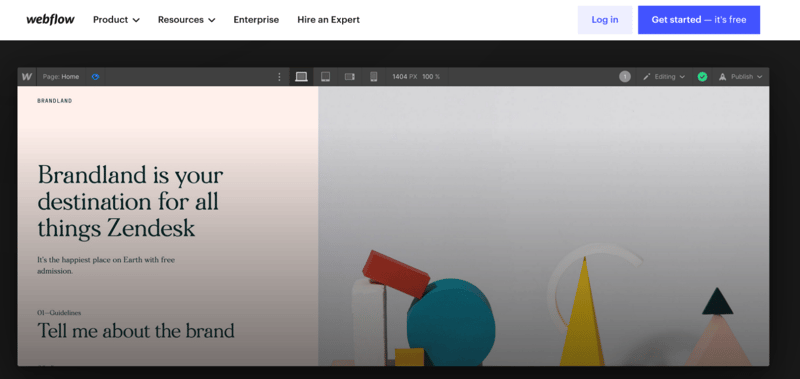Click Tell me about the brand heading
The height and width of the screenshot is (379, 800).
pyautogui.click(x=136, y=331)
